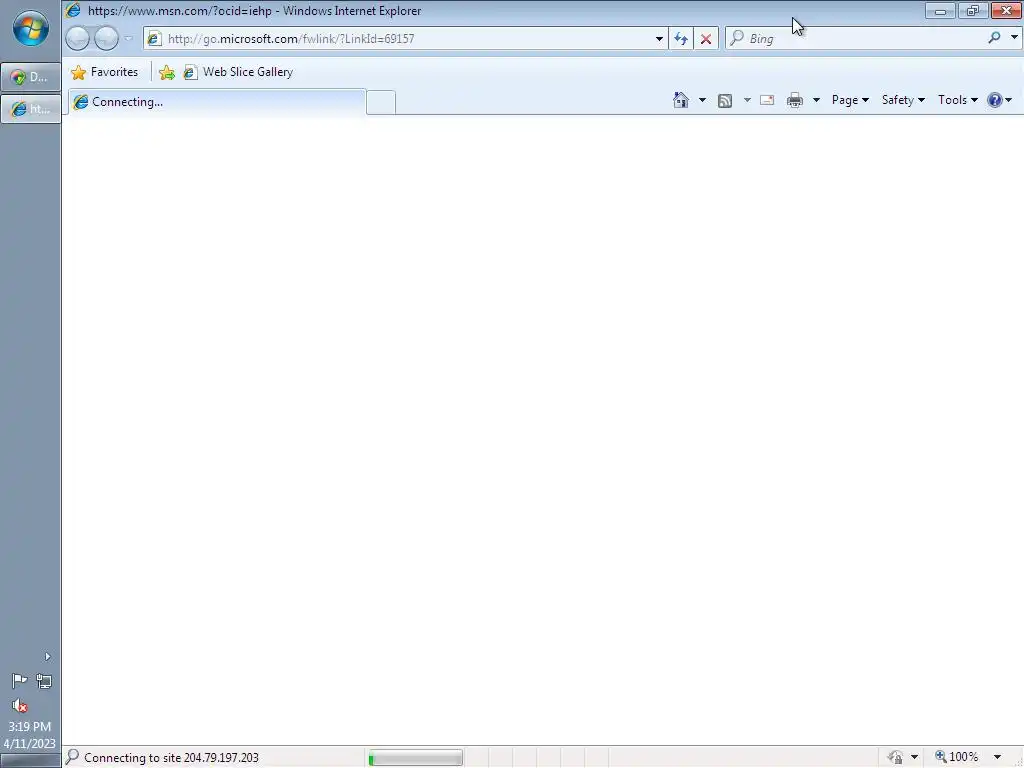Viewport: 1024px width, 768px height.
Task: Click the page icon in the address bar
Action: point(154,39)
